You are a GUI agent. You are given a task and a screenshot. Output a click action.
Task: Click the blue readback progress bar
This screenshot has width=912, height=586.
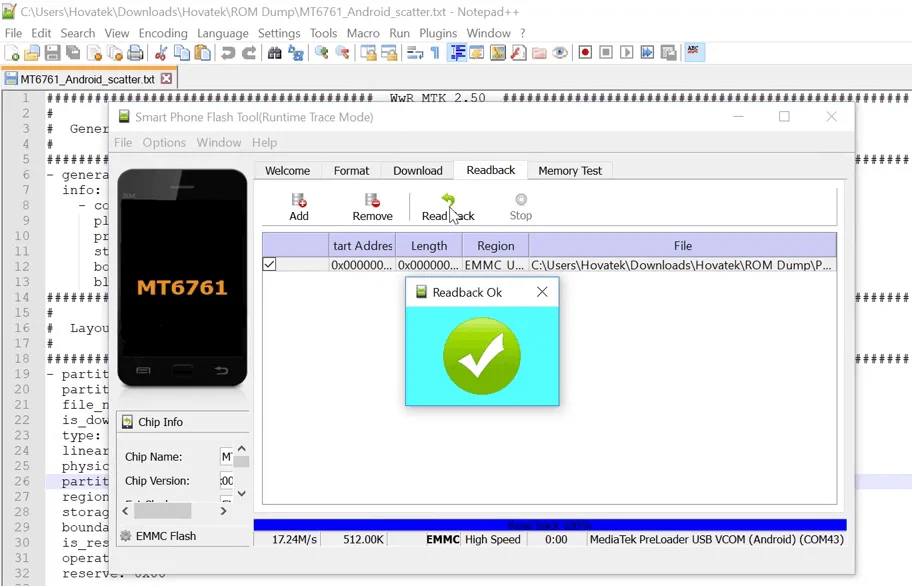tap(549, 525)
